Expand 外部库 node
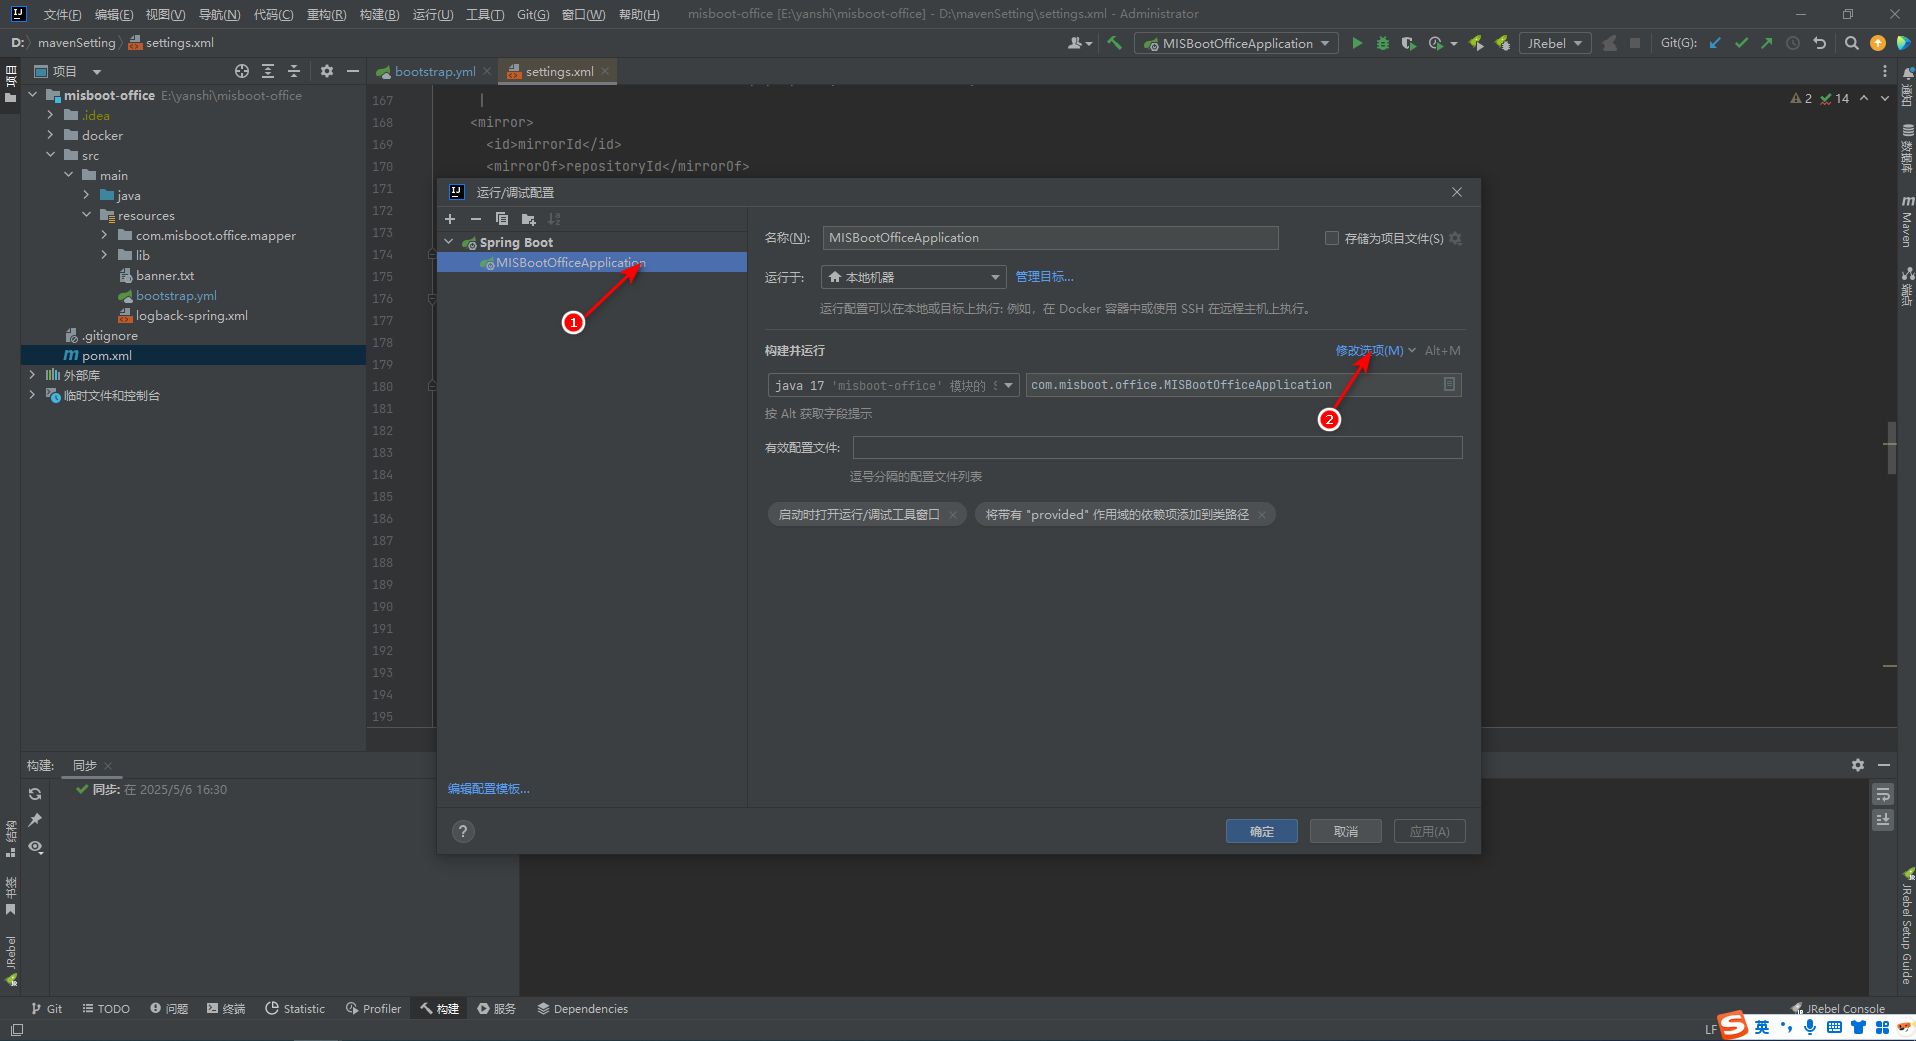Image resolution: width=1916 pixels, height=1041 pixels. click(x=32, y=375)
